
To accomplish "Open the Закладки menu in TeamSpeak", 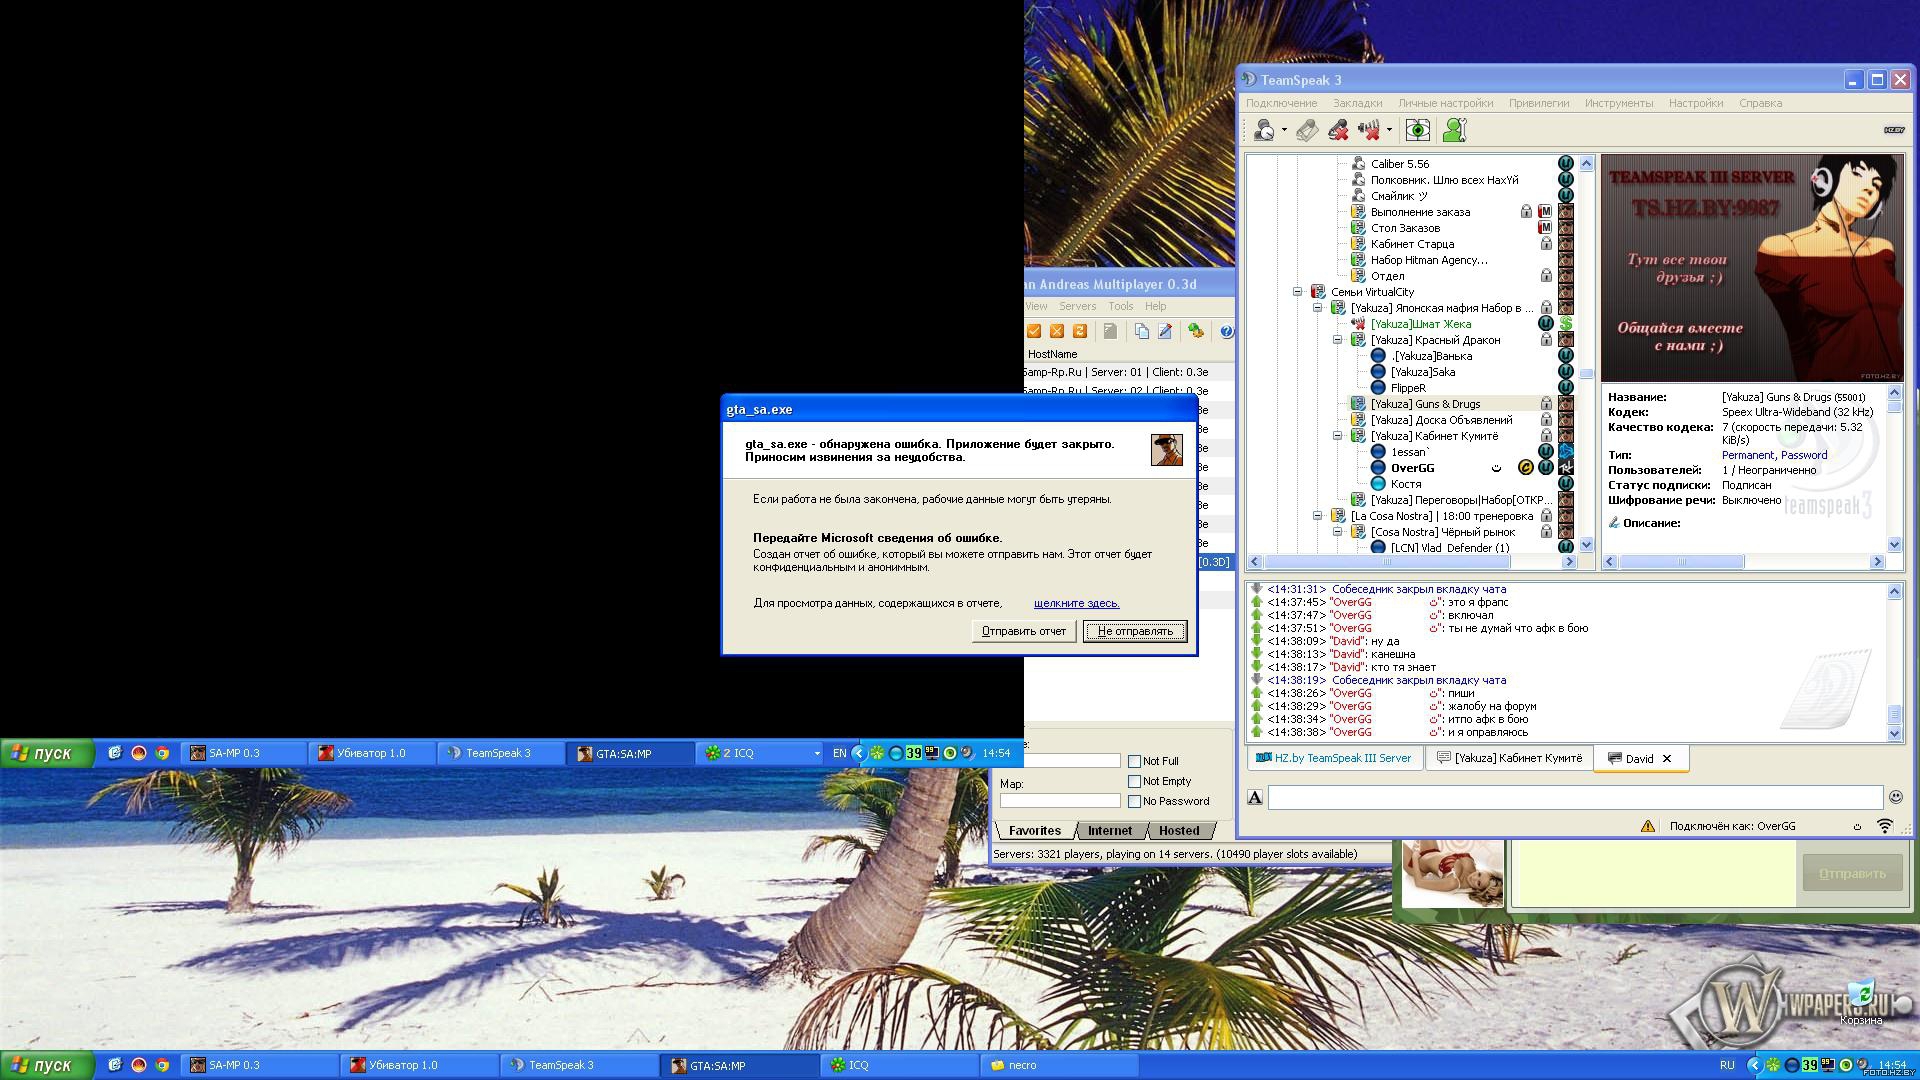I will [x=1357, y=103].
